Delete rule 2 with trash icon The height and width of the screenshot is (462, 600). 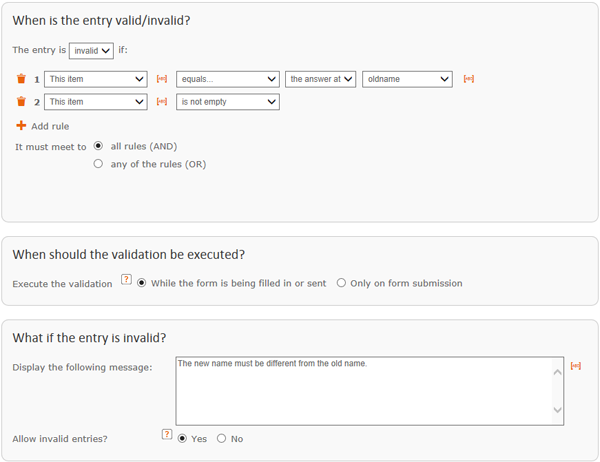click(21, 101)
